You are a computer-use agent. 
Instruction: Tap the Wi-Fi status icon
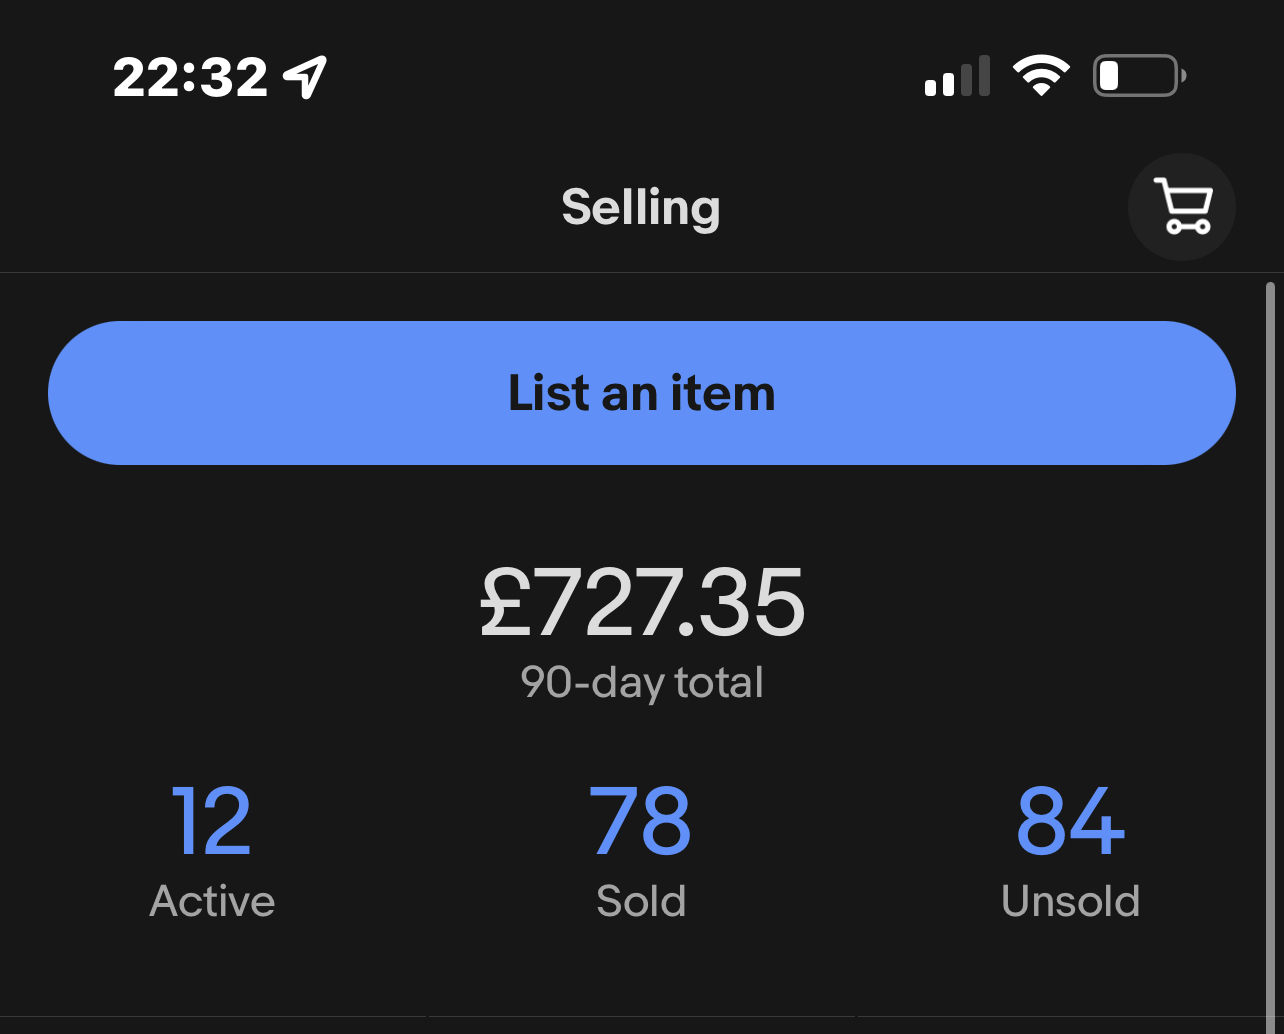[x=1041, y=76]
